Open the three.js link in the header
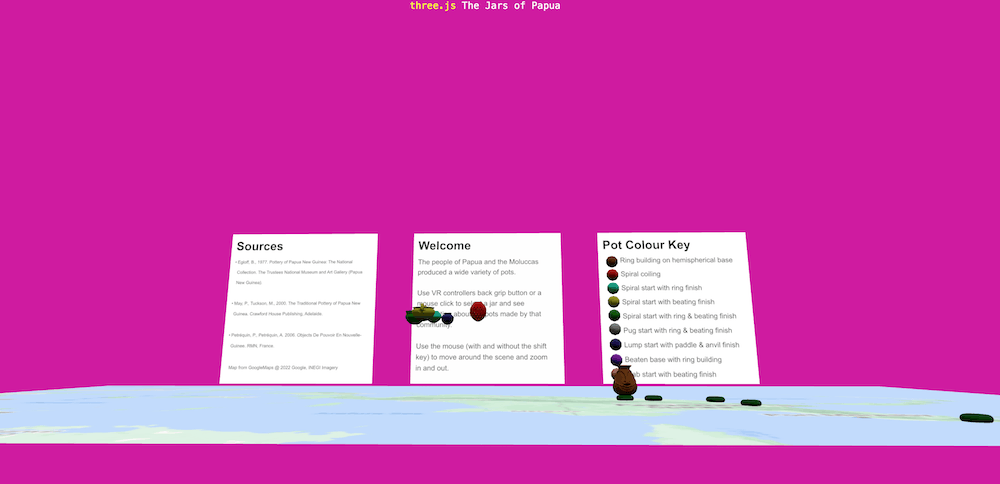The width and height of the screenshot is (1000, 484). [432, 6]
